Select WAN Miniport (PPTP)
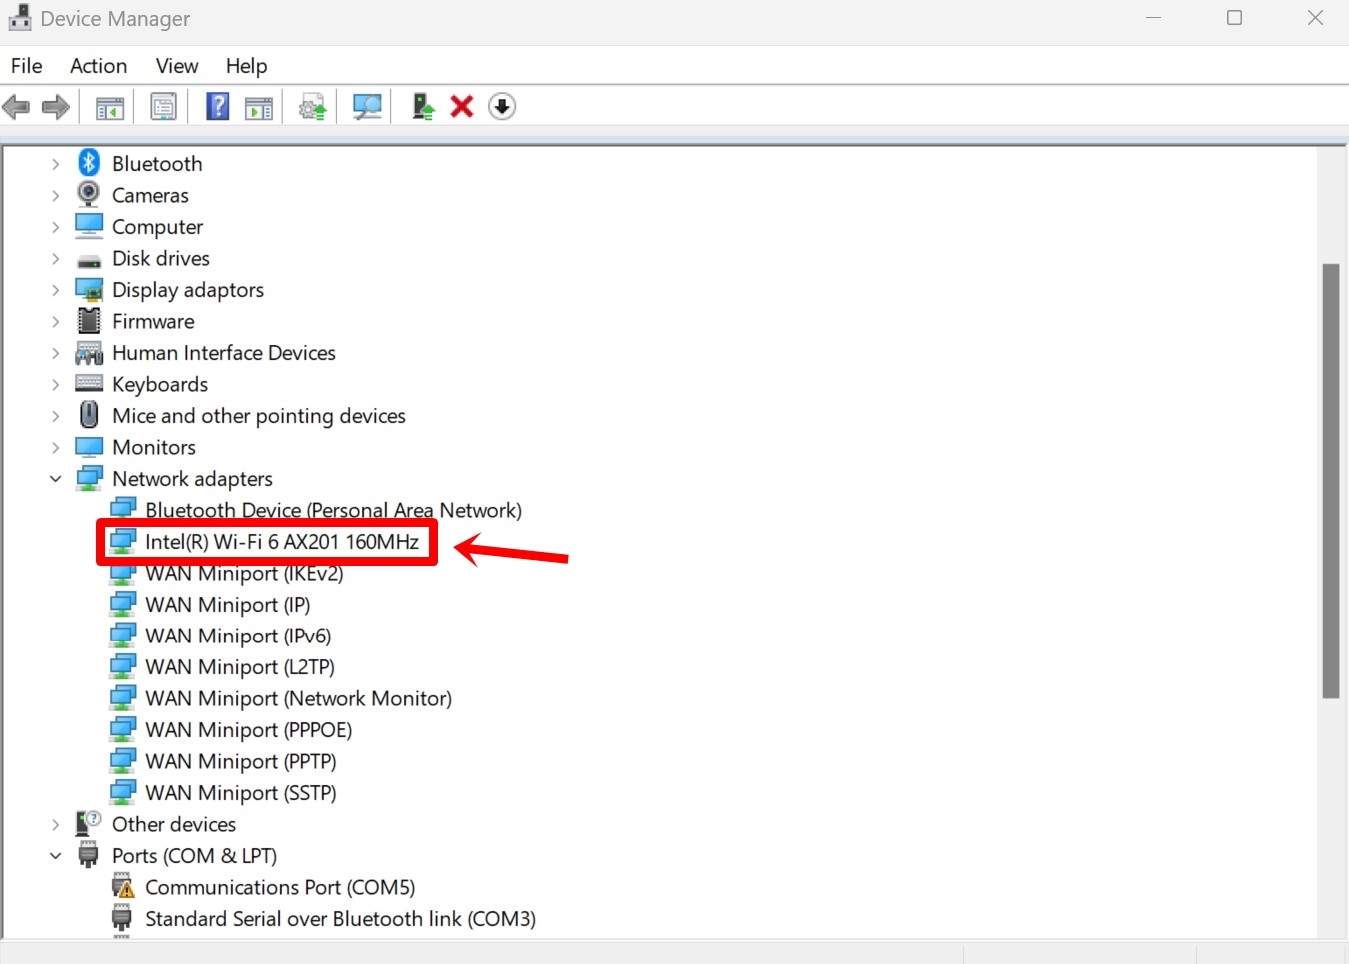 tap(240, 761)
